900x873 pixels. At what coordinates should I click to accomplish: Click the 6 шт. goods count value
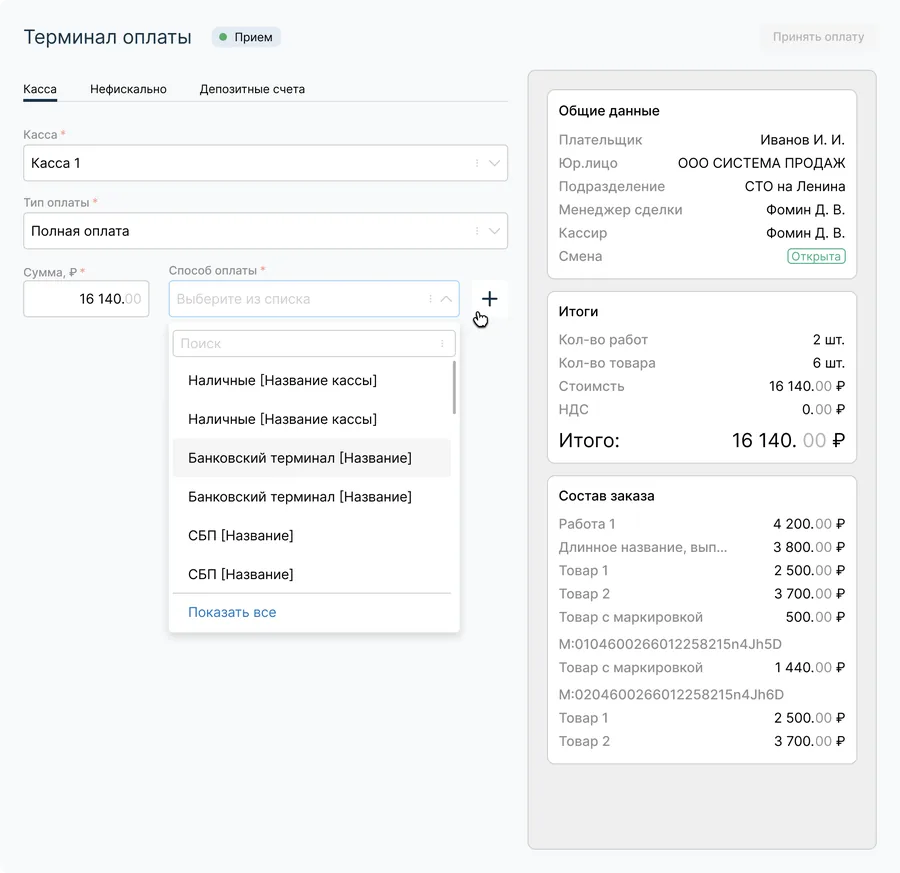tap(829, 363)
